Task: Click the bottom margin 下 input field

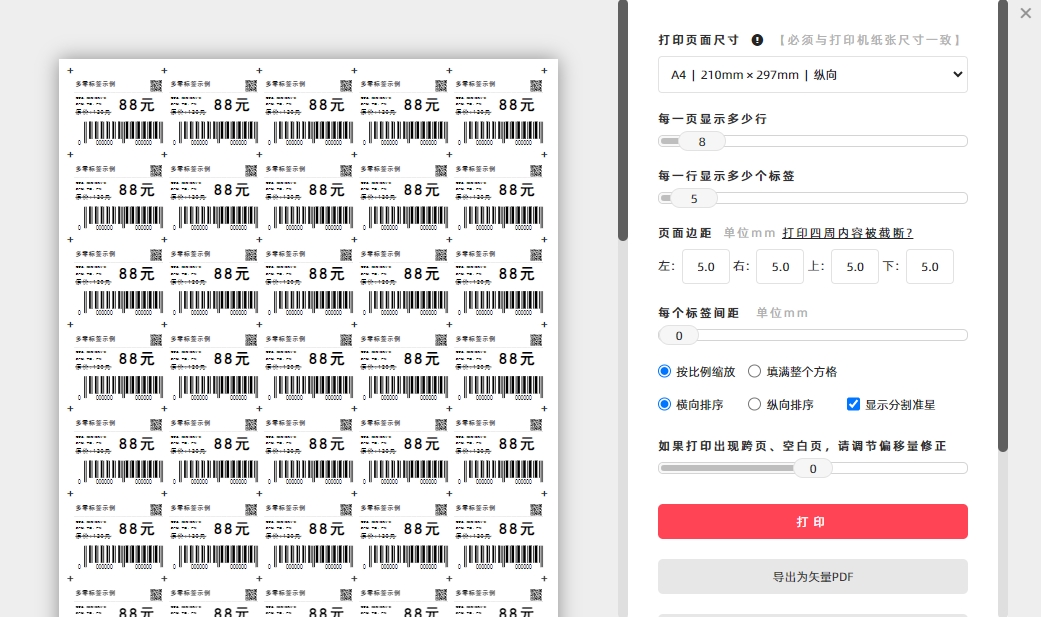Action: tap(929, 266)
